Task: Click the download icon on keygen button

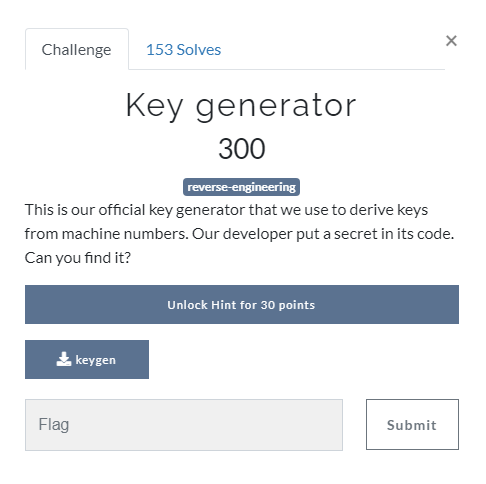Action: coord(64,359)
